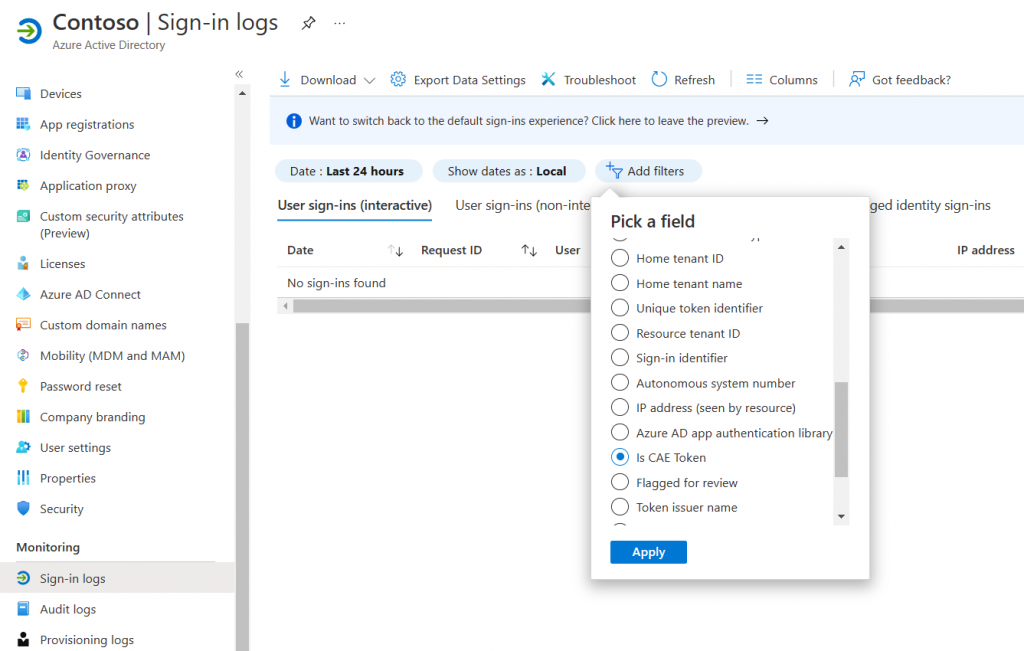Select Azure AD app authentication library radio
1024x651 pixels.
click(x=620, y=432)
